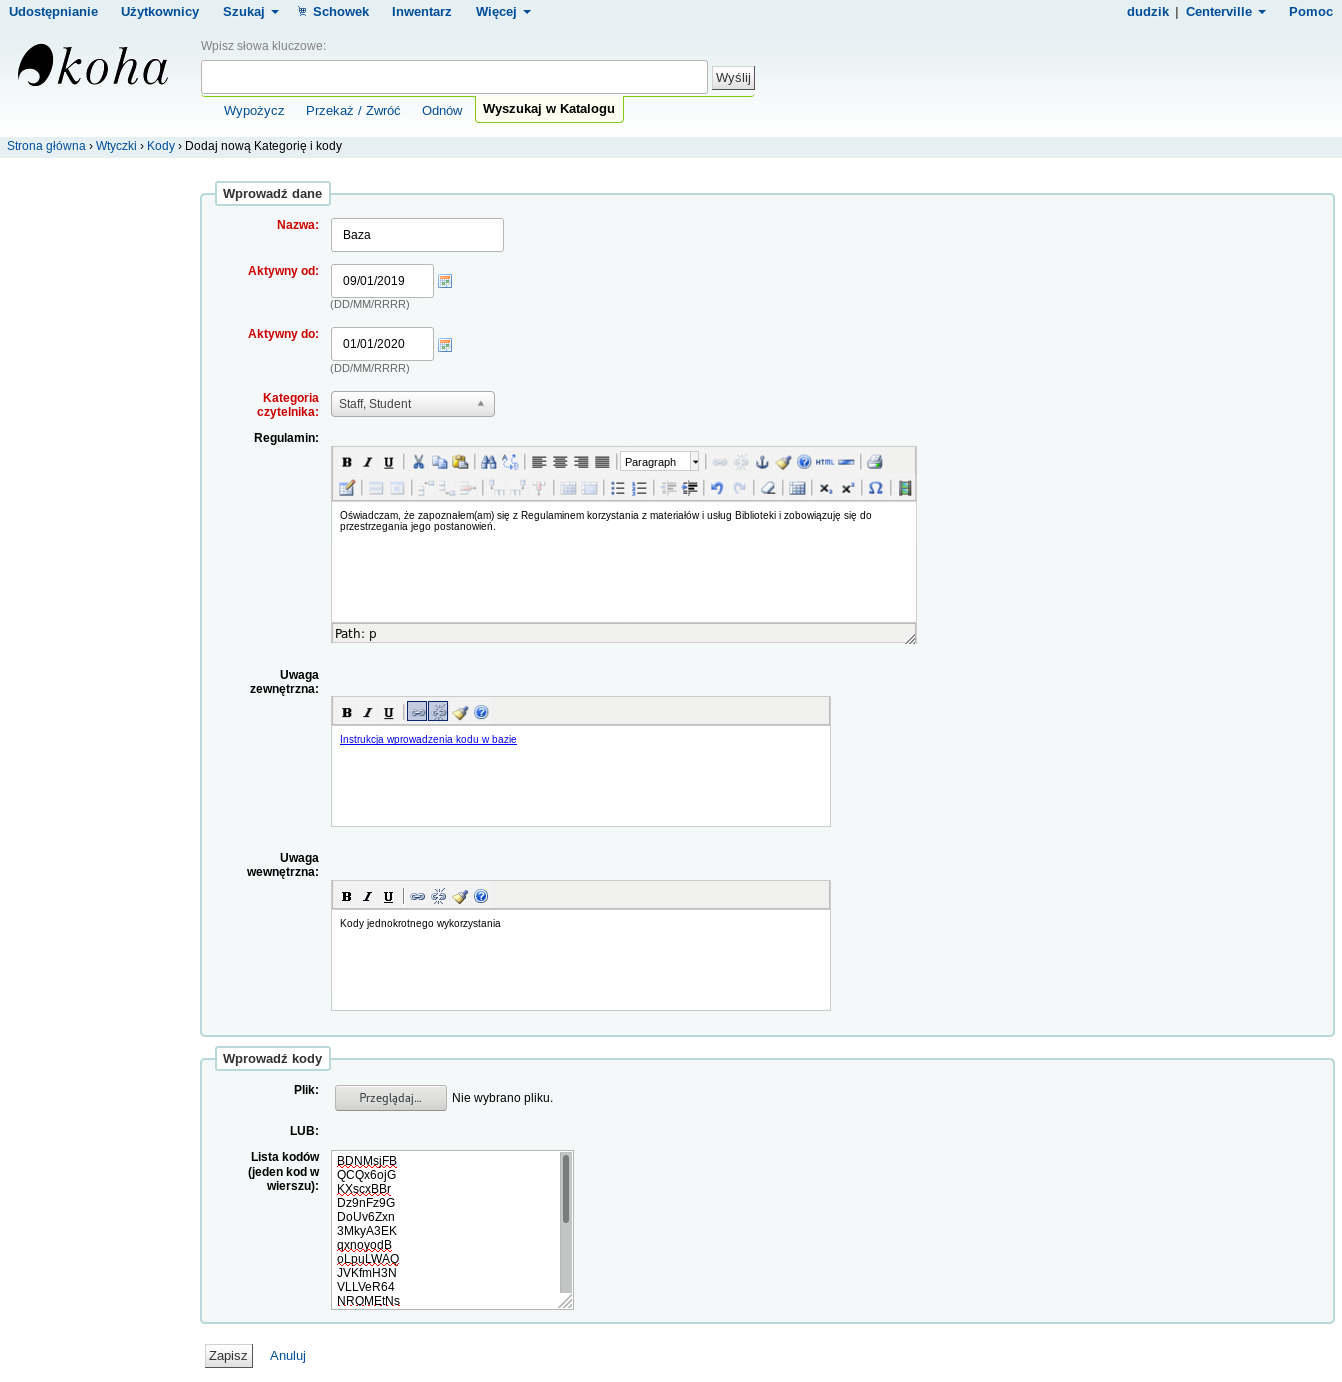Toggle underline in the Uwaga wewnętrzna editor

[389, 897]
